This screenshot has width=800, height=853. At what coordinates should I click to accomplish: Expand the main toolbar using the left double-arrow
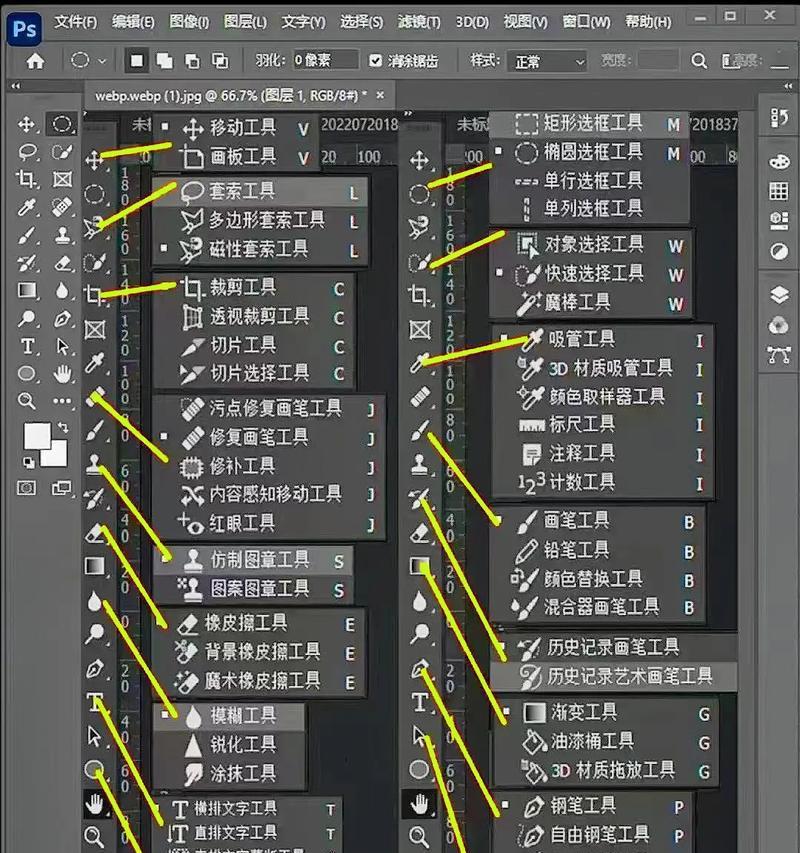coord(15,86)
